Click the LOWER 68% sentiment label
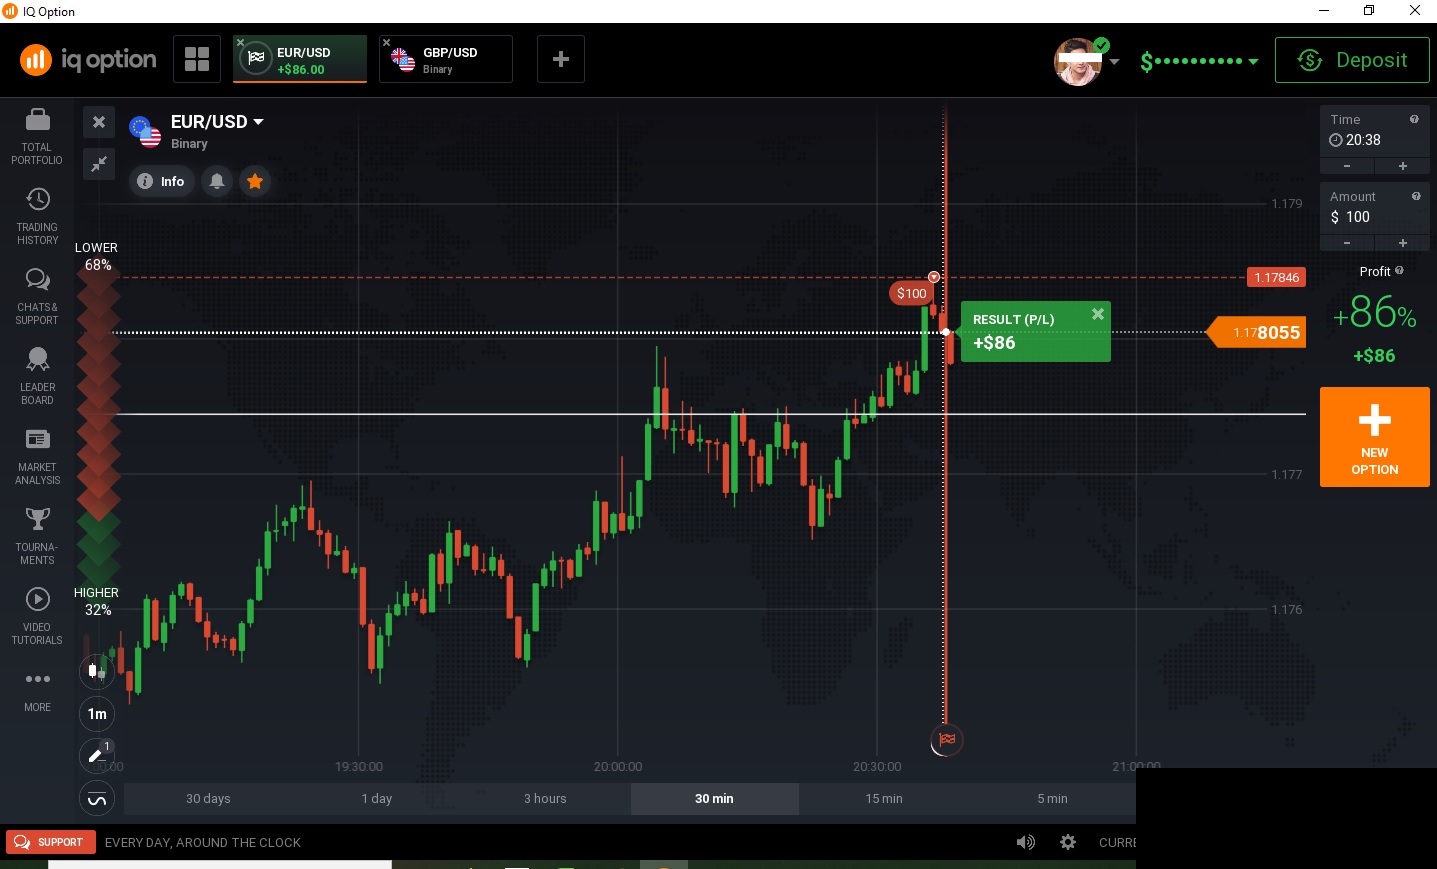This screenshot has height=869, width=1437. point(96,256)
